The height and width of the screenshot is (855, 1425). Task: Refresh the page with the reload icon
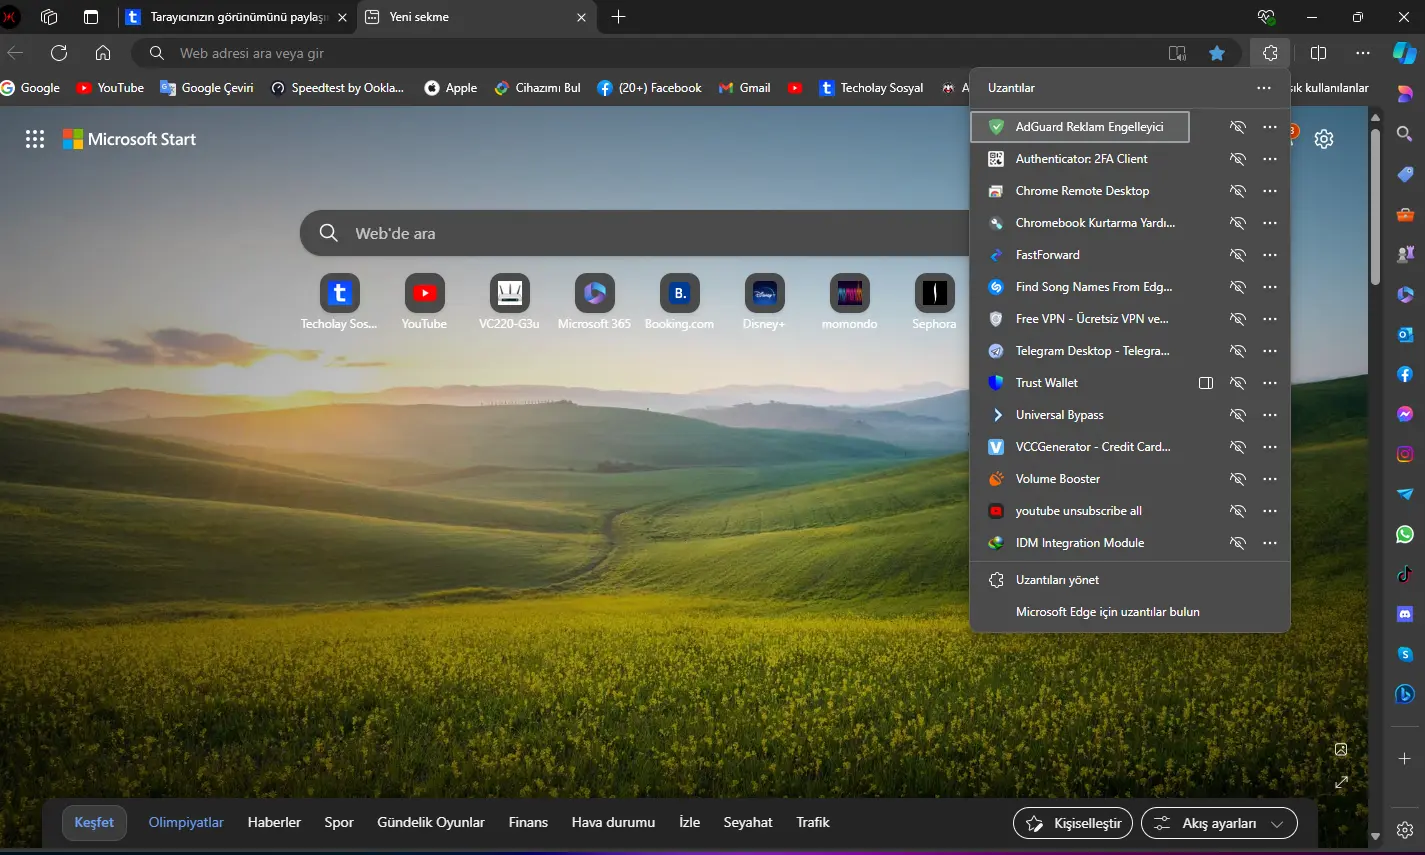59,53
